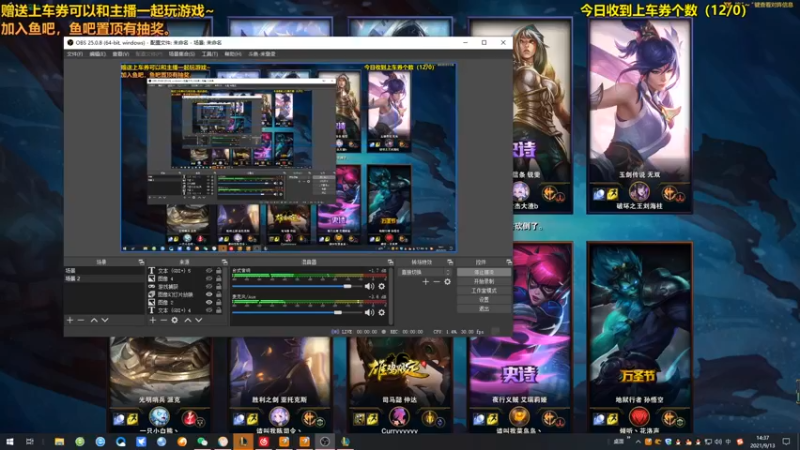
Task: Click the stop streaming button
Action: point(484,272)
